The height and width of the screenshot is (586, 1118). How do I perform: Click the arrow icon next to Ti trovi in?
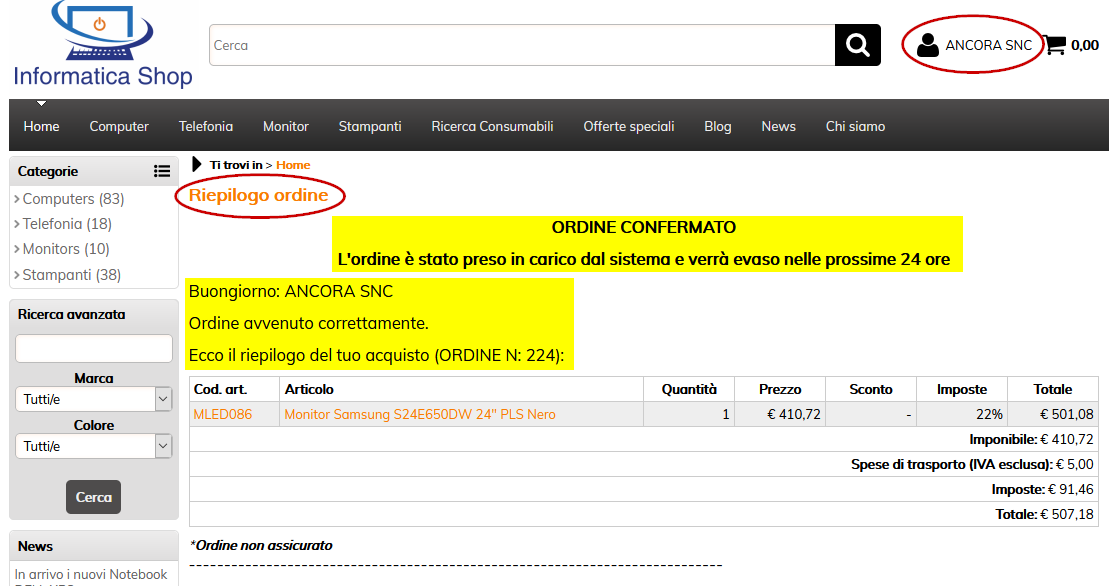click(196, 163)
